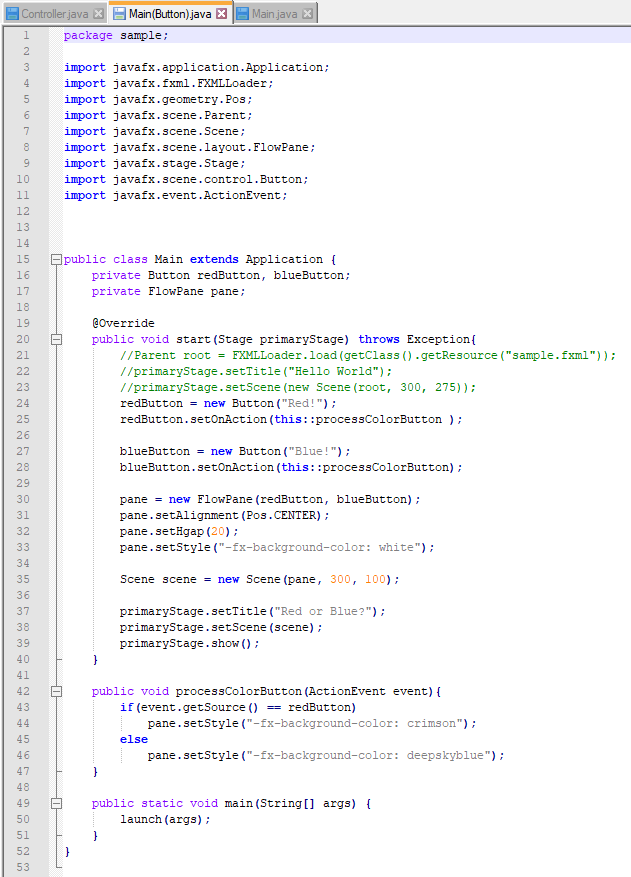Click 'import javafx.fxml.FXMLLoader;' line

click(x=168, y=84)
